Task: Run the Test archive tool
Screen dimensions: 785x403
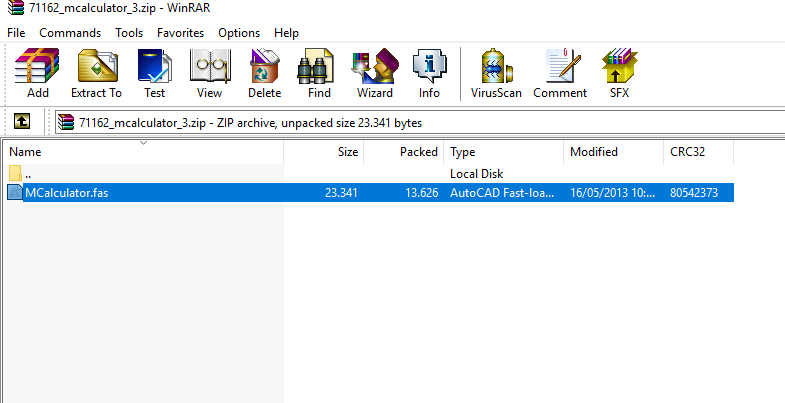Action: [x=155, y=74]
